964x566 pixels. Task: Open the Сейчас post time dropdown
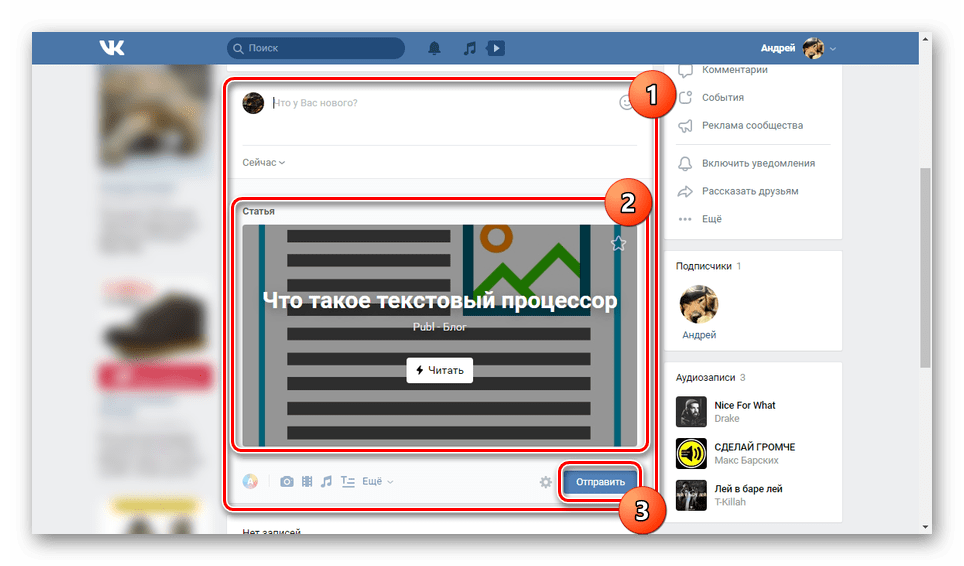point(263,162)
